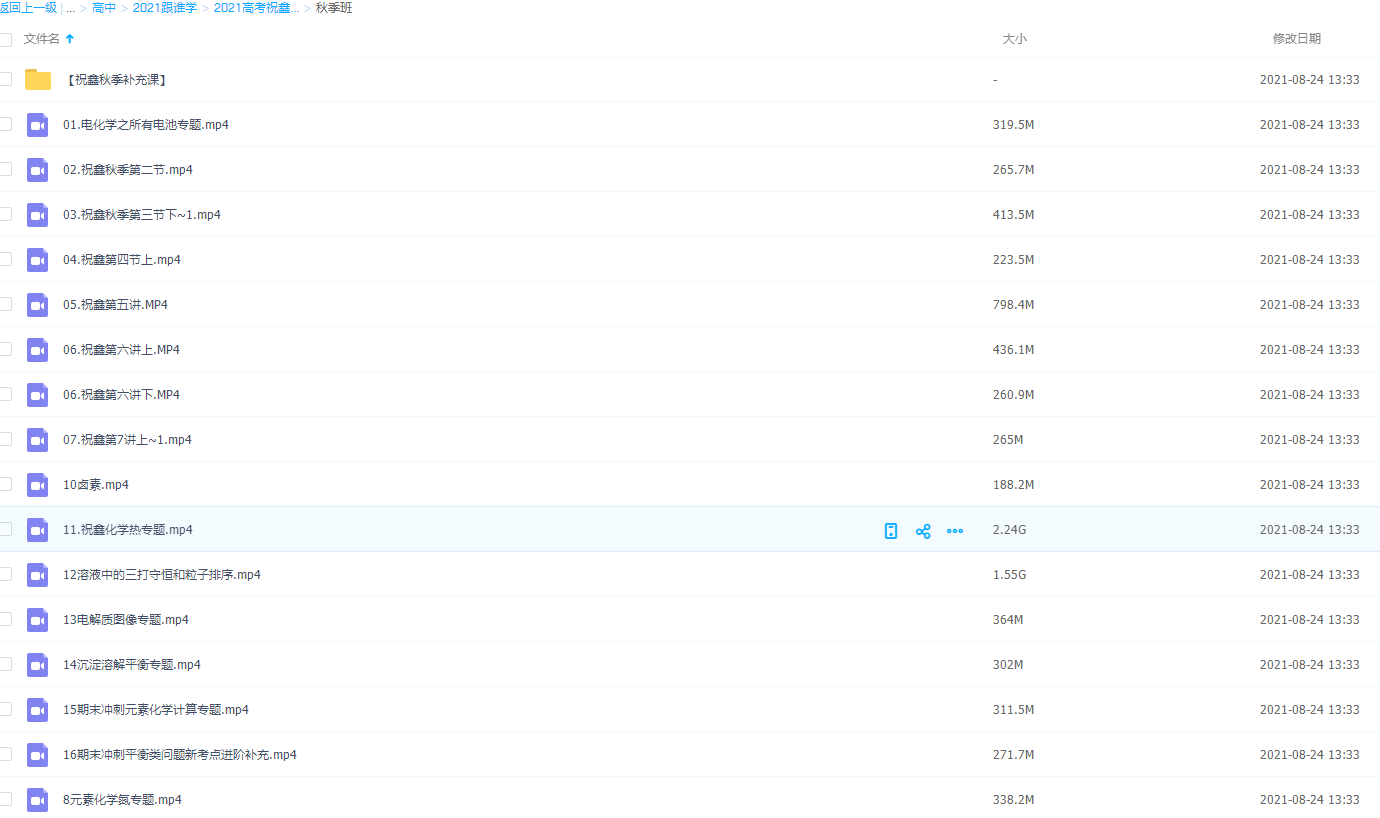Click the video icon beside 05.祝鑫第五讲.MP4

38,305
